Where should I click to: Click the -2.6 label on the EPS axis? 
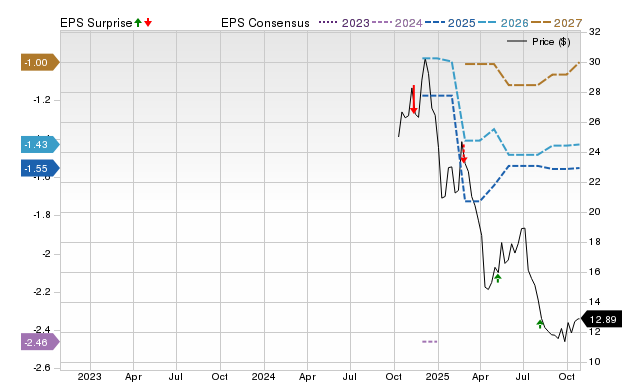(42, 368)
